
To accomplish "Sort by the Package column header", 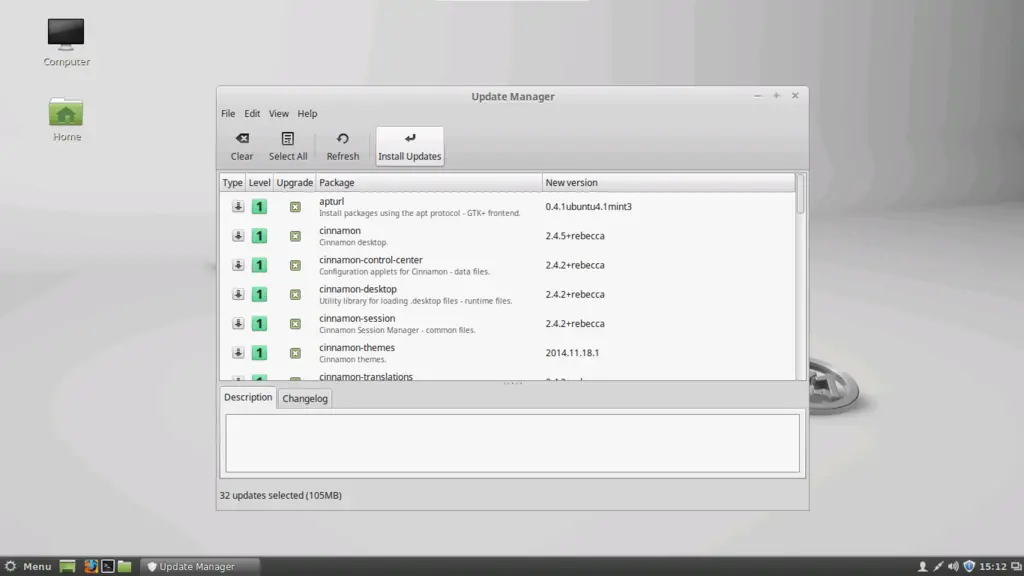I will [x=428, y=183].
